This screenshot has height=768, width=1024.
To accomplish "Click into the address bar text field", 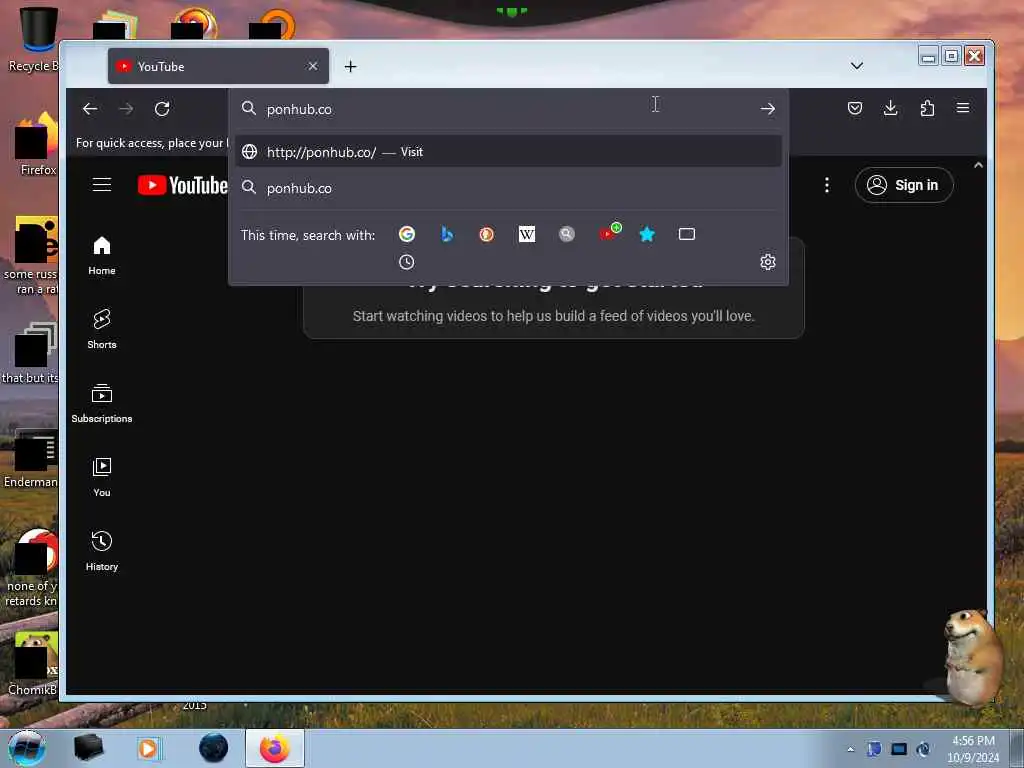I will point(509,108).
